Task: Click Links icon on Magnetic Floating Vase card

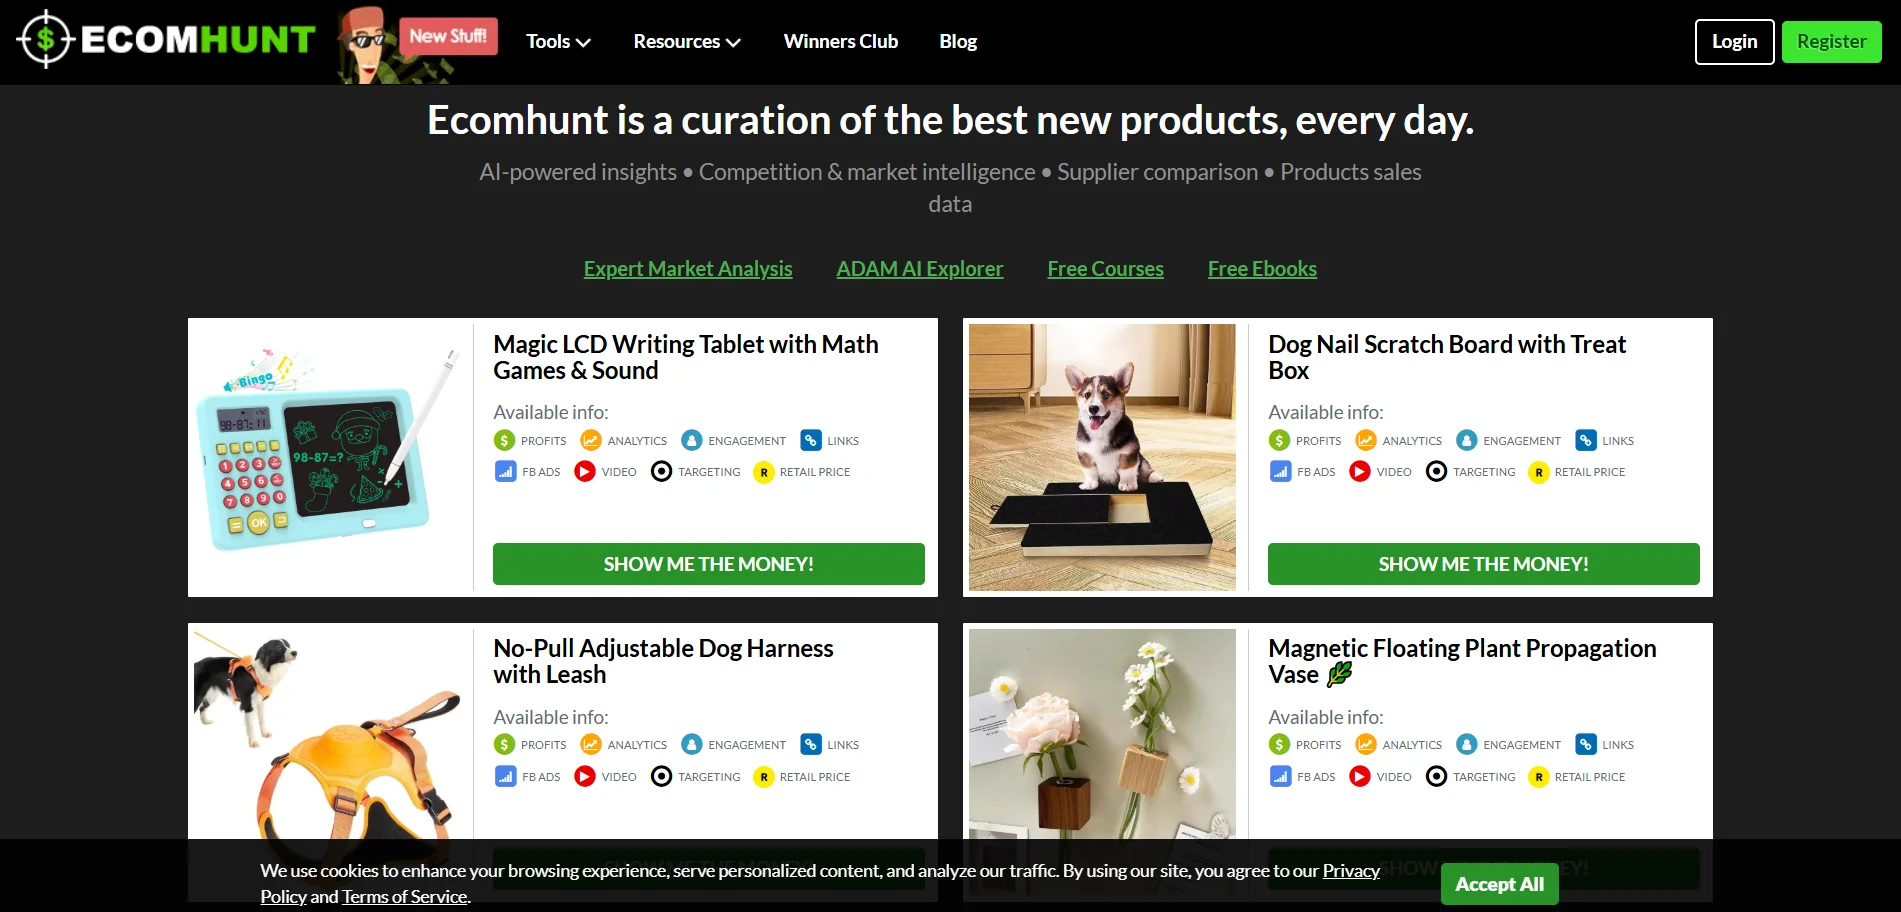Action: [x=1586, y=745]
